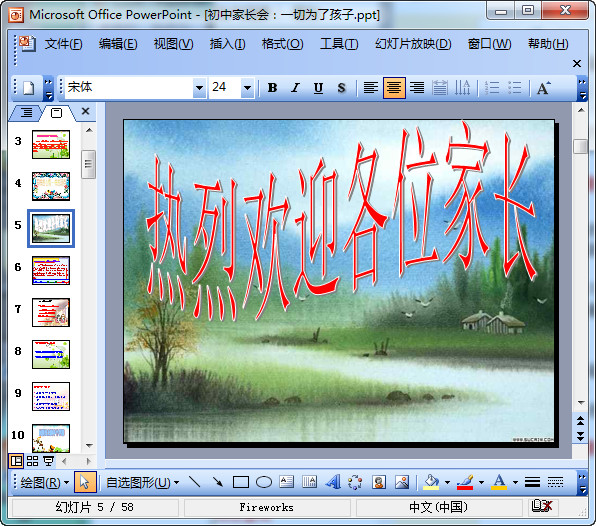Select slide 9 thumbnail
596x526 pixels.
tap(51, 396)
